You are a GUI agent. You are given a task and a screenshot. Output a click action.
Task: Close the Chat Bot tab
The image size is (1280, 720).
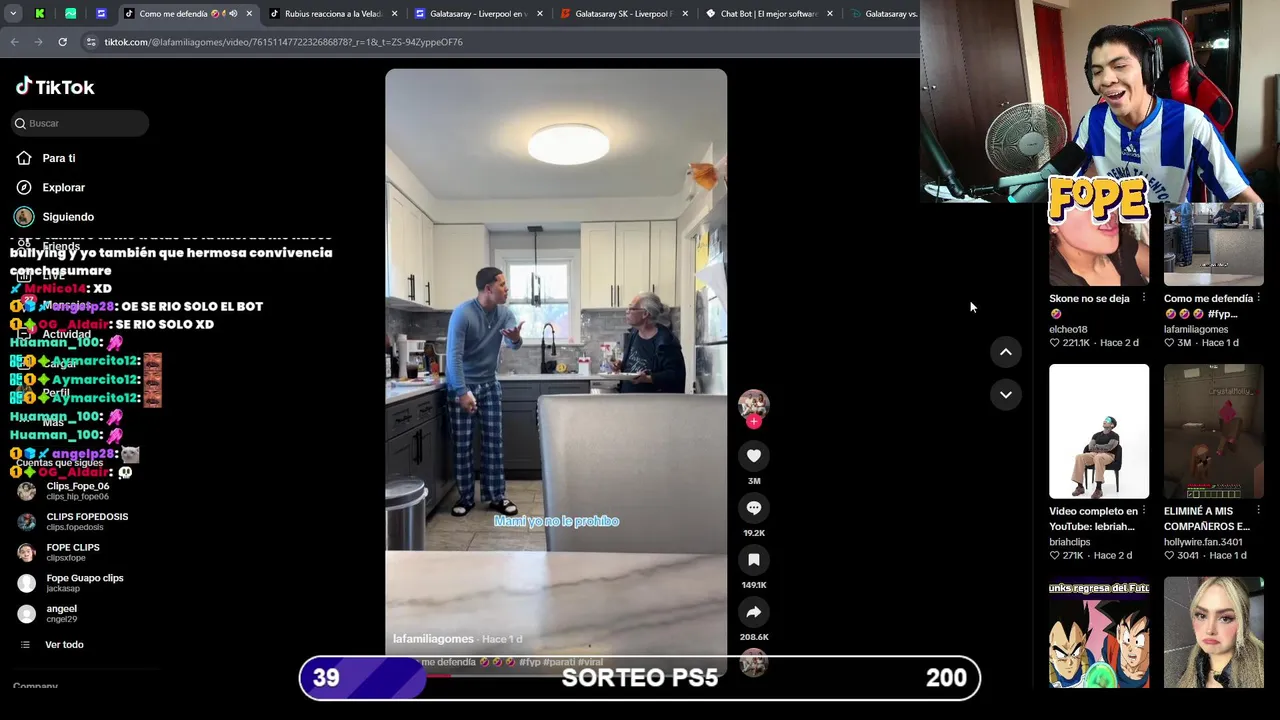829,14
